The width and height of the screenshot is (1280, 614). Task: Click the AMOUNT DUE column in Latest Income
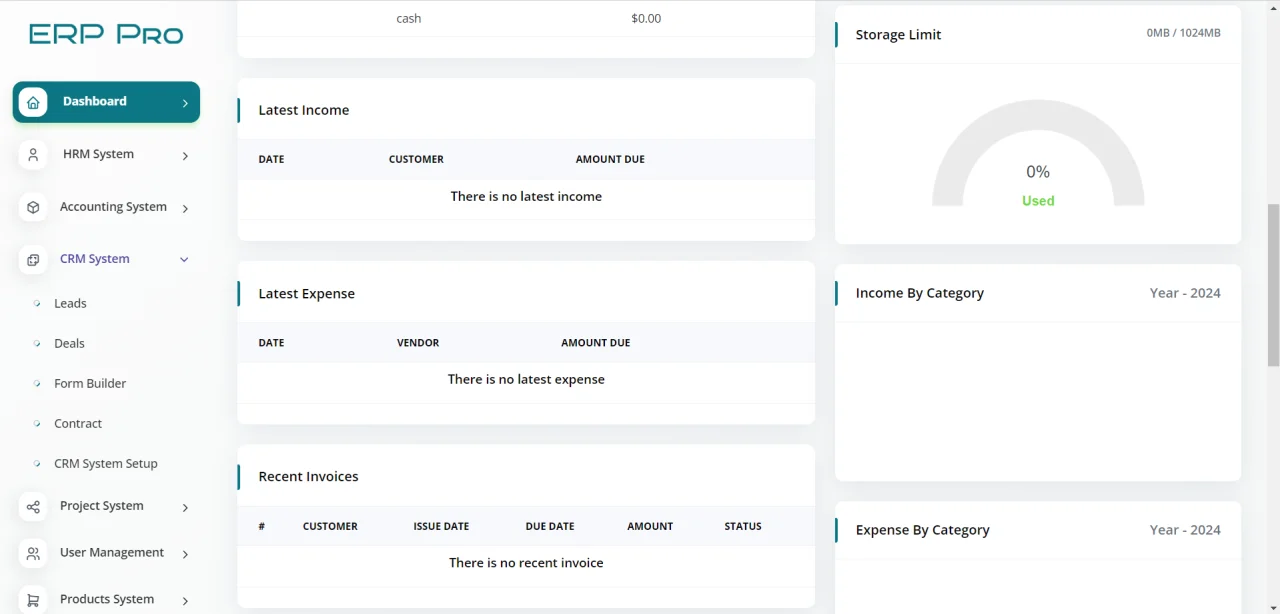point(610,159)
